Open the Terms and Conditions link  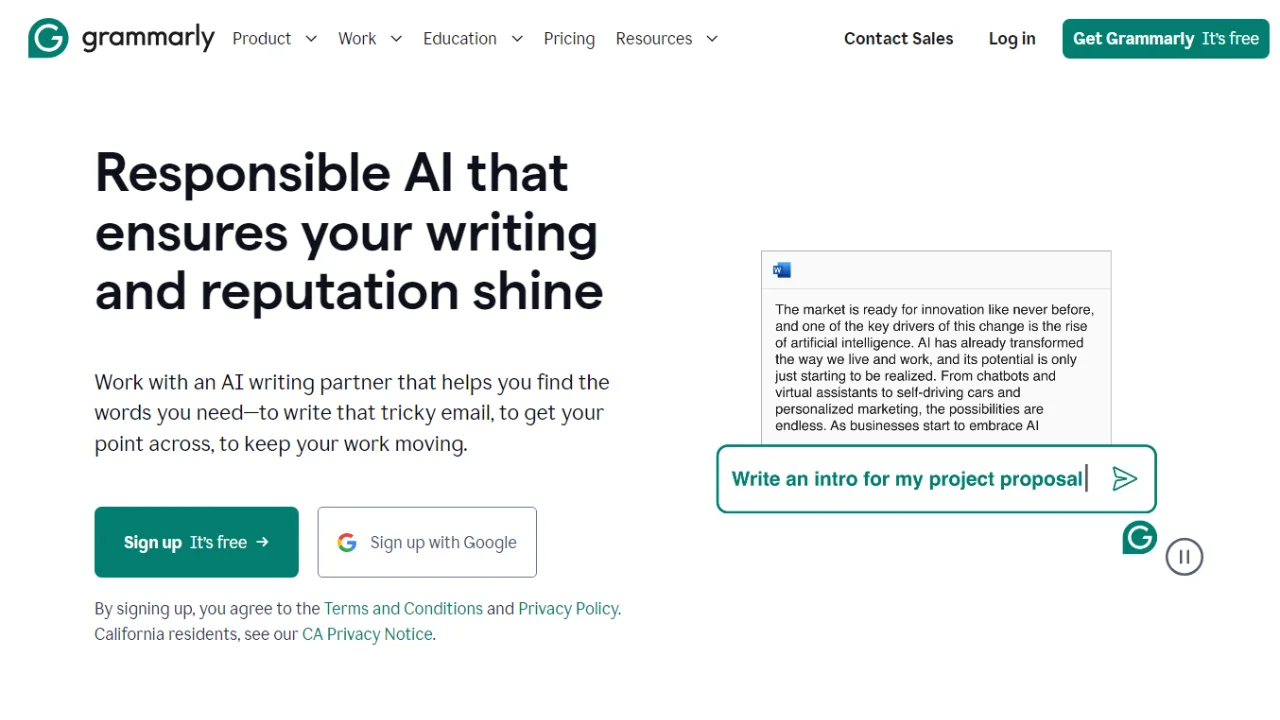click(403, 608)
